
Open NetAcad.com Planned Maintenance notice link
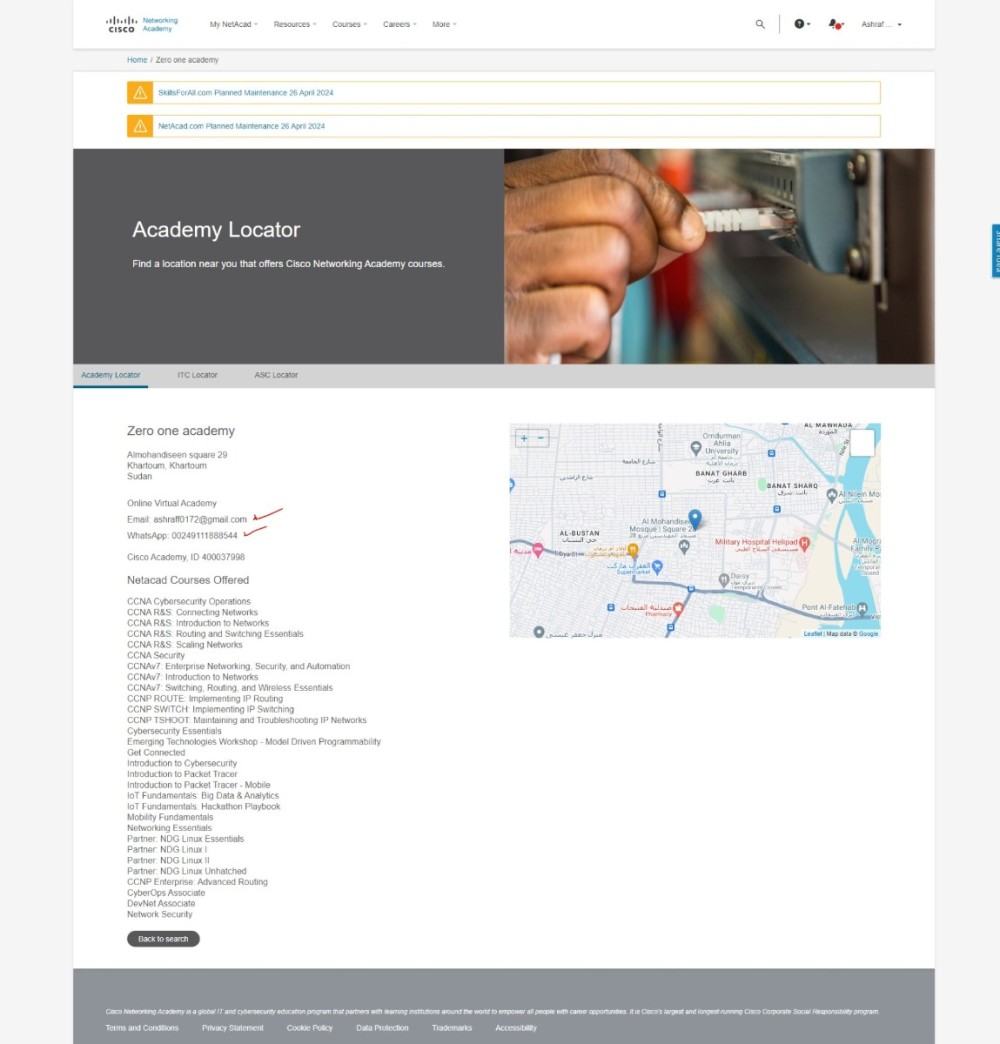(x=241, y=126)
